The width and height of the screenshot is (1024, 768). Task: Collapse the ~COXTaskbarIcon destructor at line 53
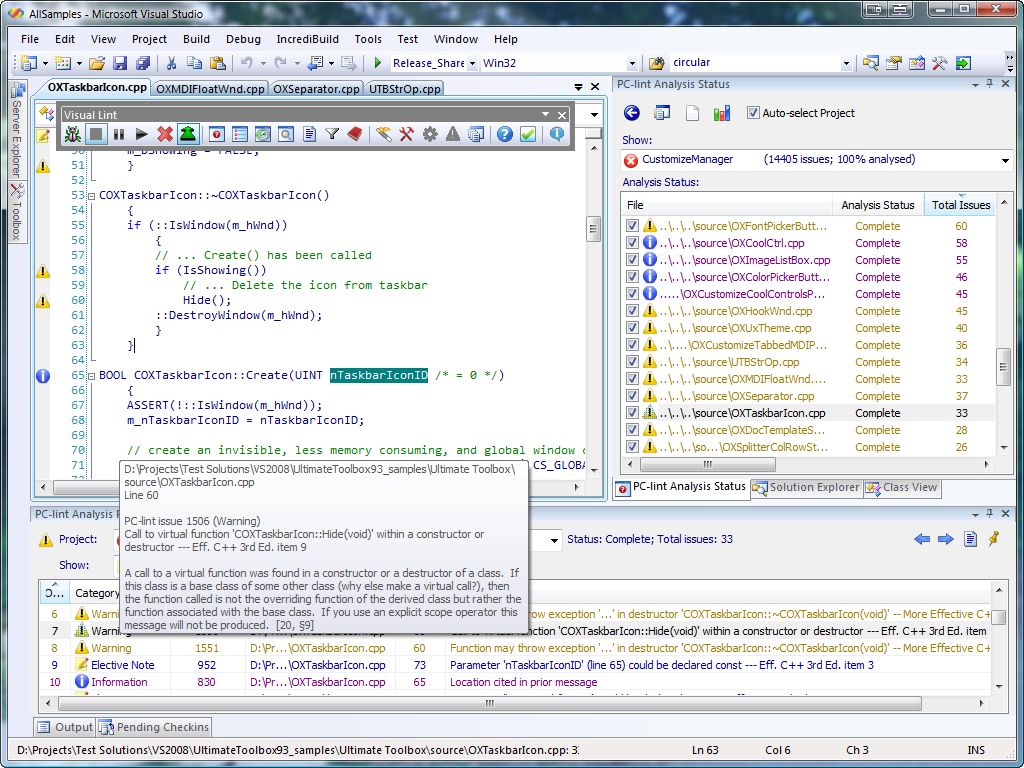click(91, 195)
